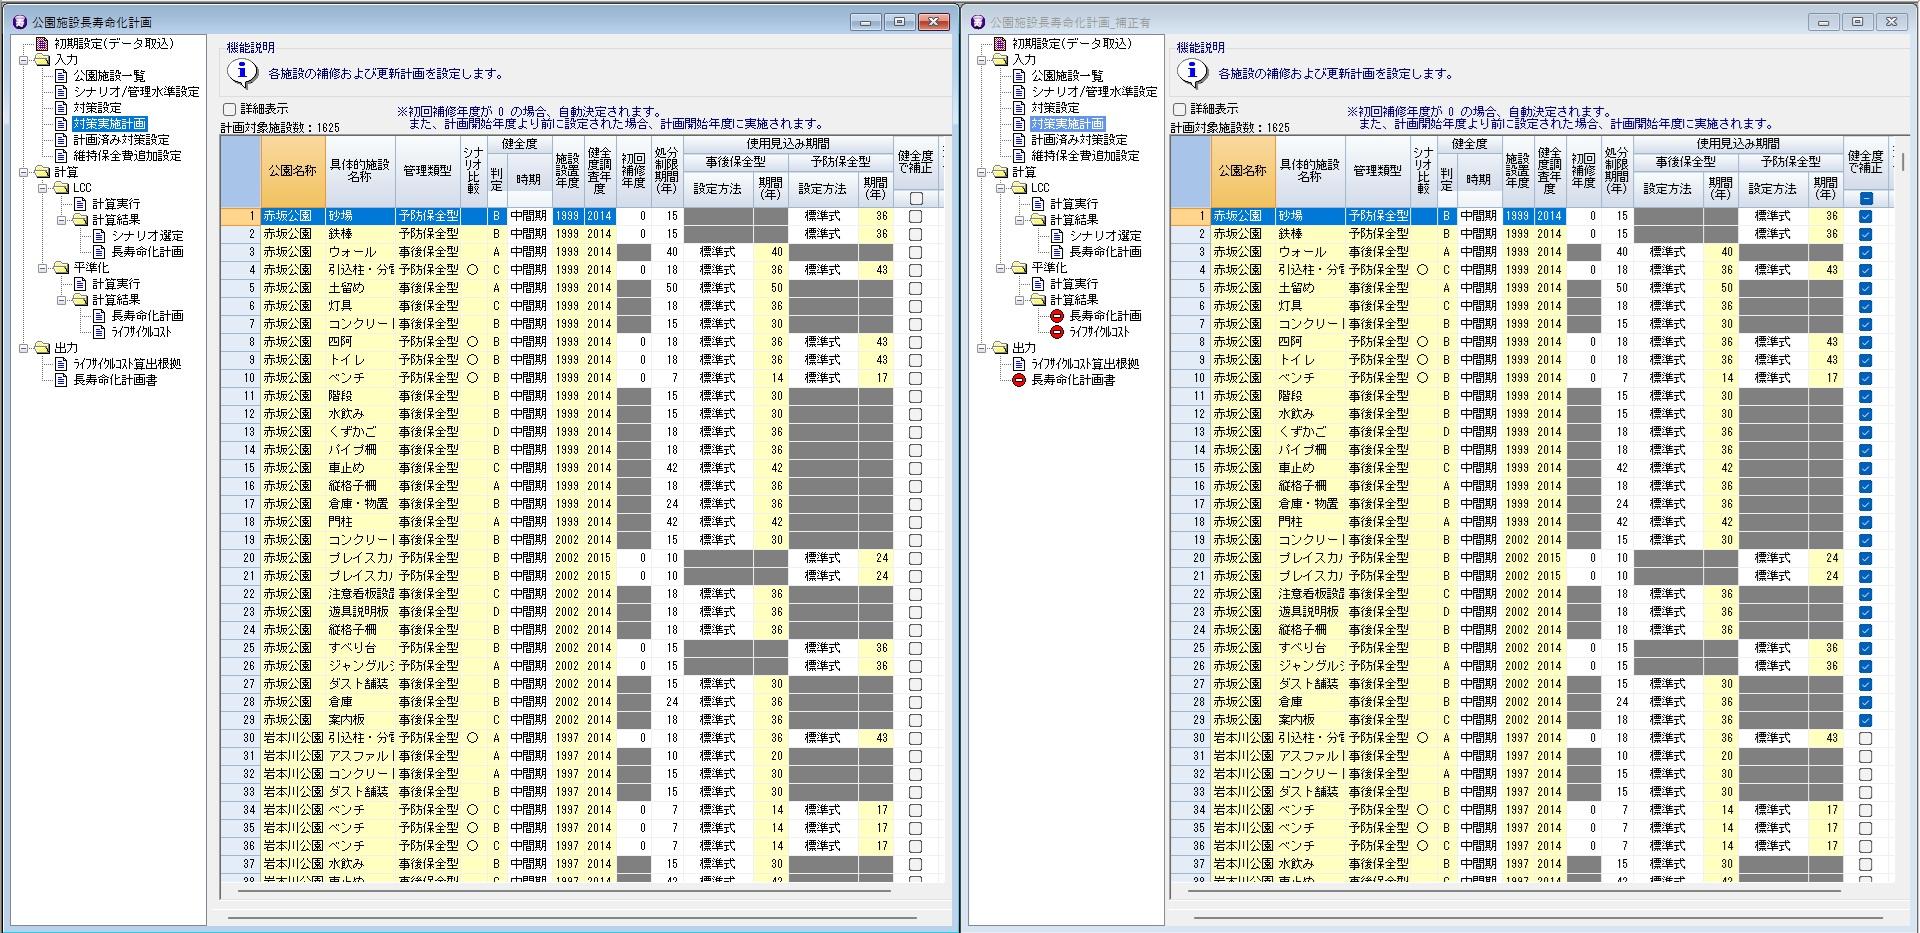Click the application icon in left window title bar

point(19,22)
